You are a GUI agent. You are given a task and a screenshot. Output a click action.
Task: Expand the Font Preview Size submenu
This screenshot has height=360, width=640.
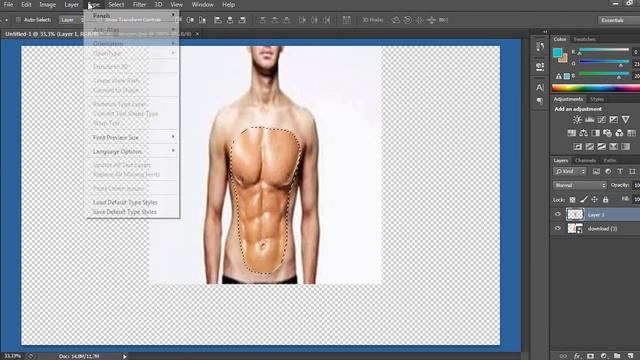pyautogui.click(x=132, y=138)
